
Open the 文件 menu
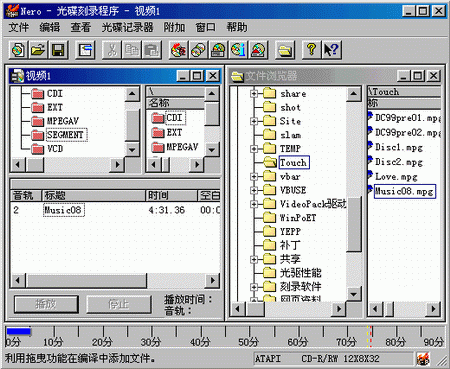(19, 27)
